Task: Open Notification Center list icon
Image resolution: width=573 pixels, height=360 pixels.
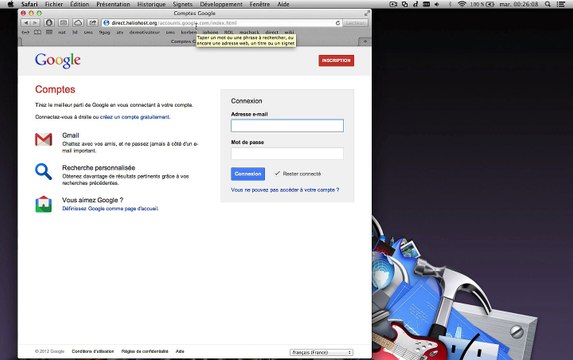Action: (x=561, y=4)
